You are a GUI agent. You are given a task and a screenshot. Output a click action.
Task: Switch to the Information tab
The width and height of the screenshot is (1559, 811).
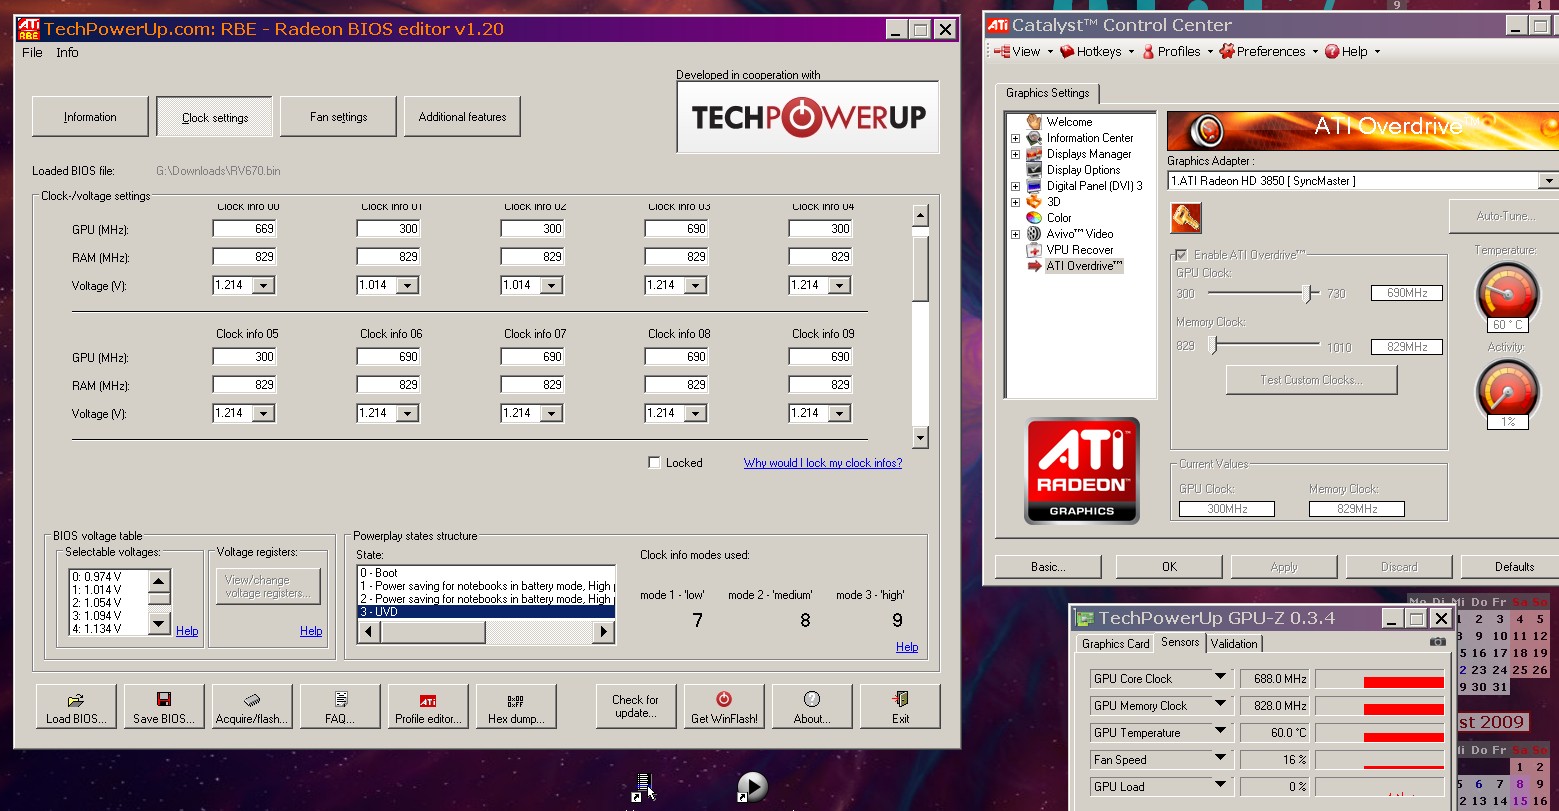coord(90,117)
